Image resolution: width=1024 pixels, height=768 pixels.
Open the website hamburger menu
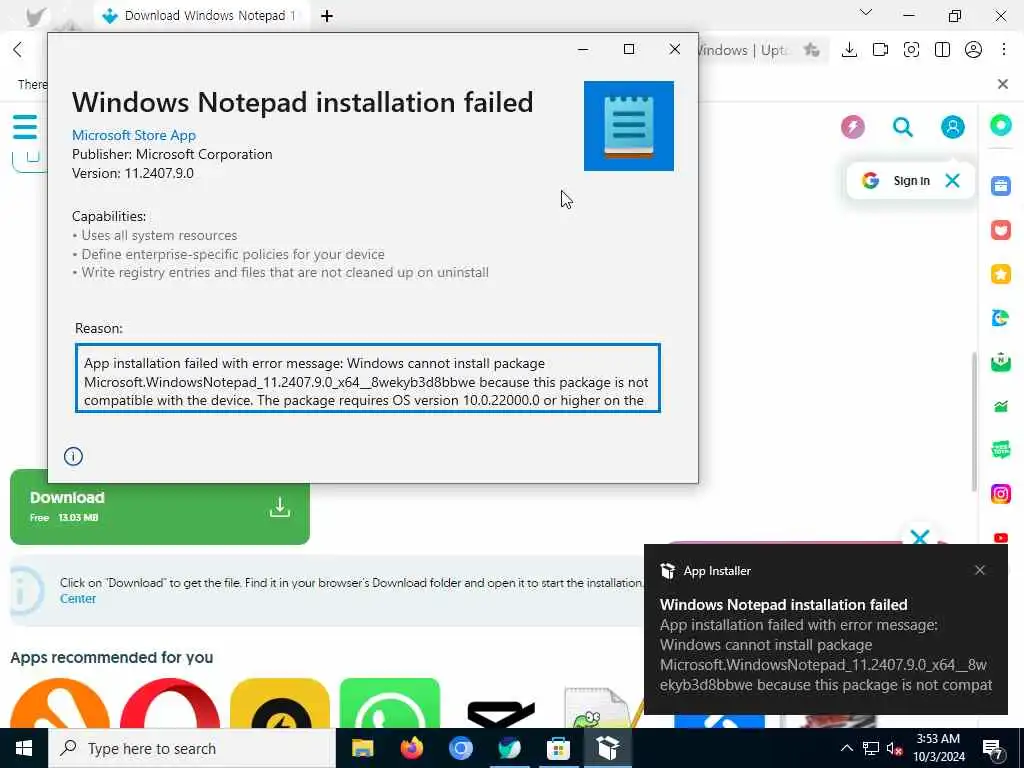25,127
